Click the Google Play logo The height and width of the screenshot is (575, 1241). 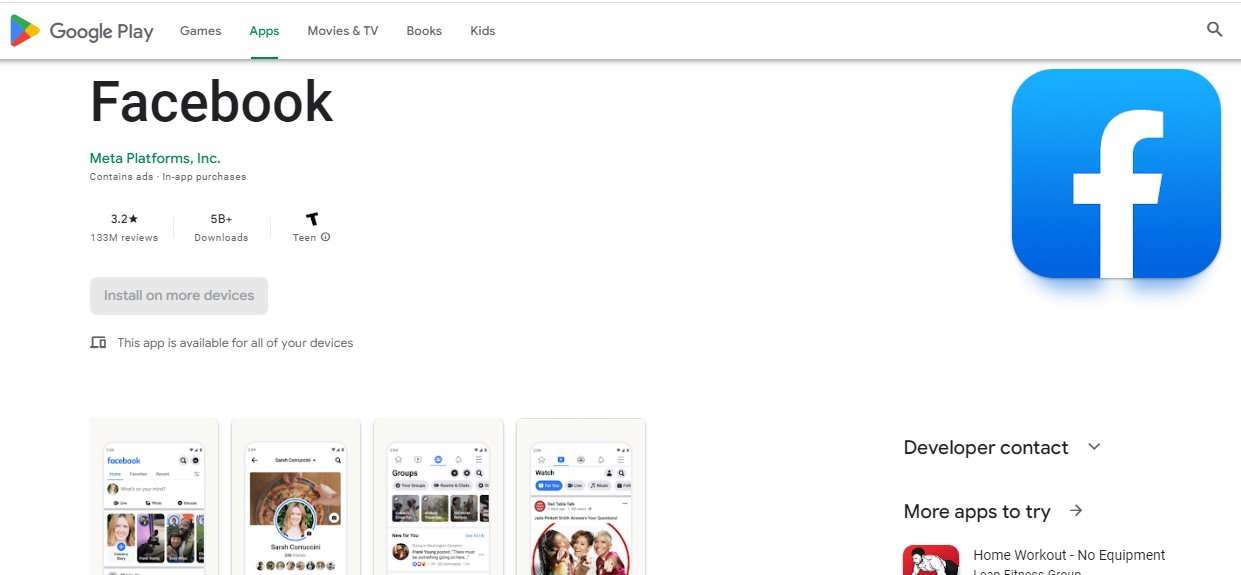point(82,31)
